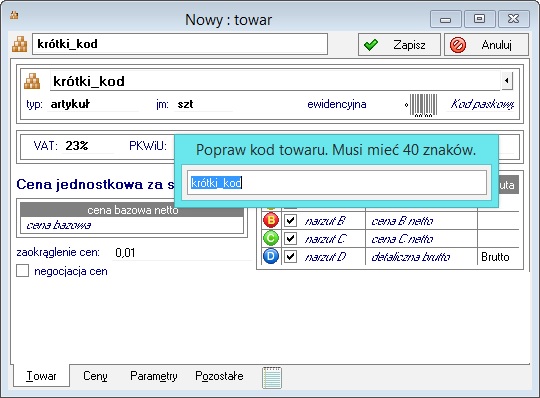Click the PKWiU label

pyautogui.click(x=148, y=146)
